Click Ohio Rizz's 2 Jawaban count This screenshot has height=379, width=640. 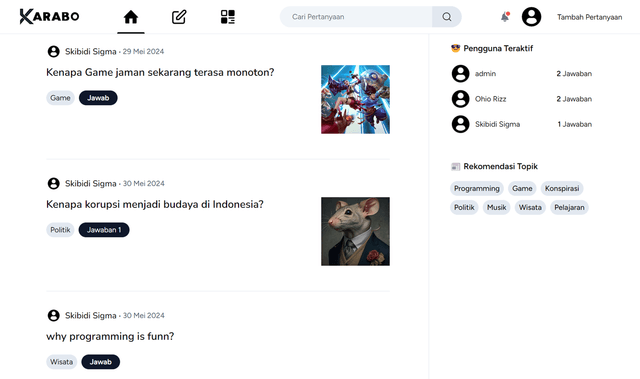574,99
